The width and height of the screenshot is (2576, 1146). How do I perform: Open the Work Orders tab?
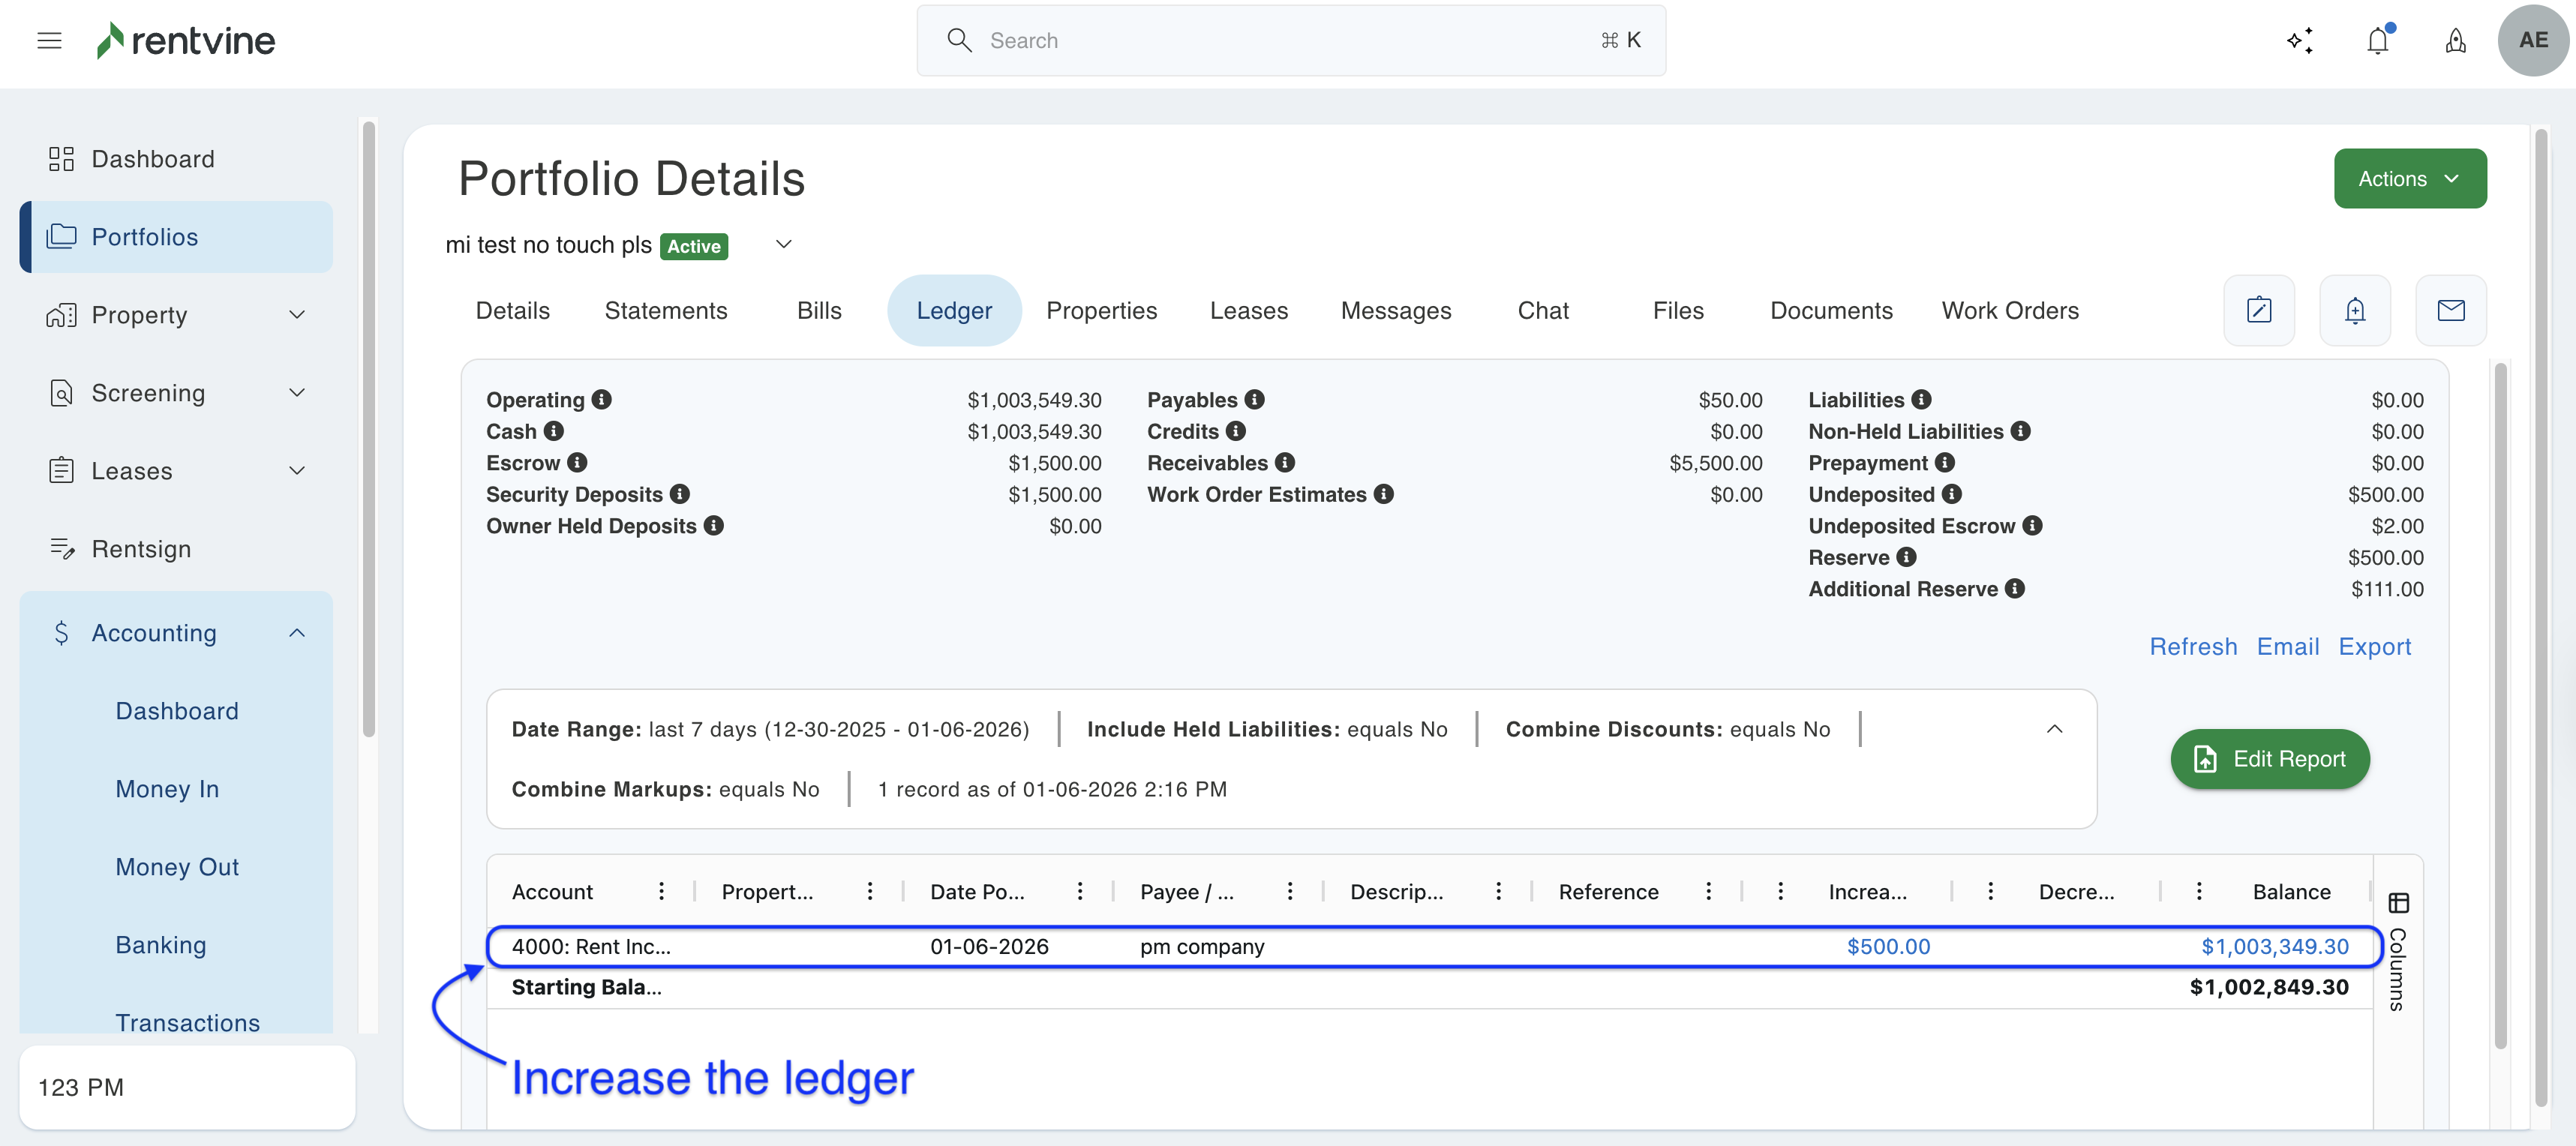point(2009,311)
